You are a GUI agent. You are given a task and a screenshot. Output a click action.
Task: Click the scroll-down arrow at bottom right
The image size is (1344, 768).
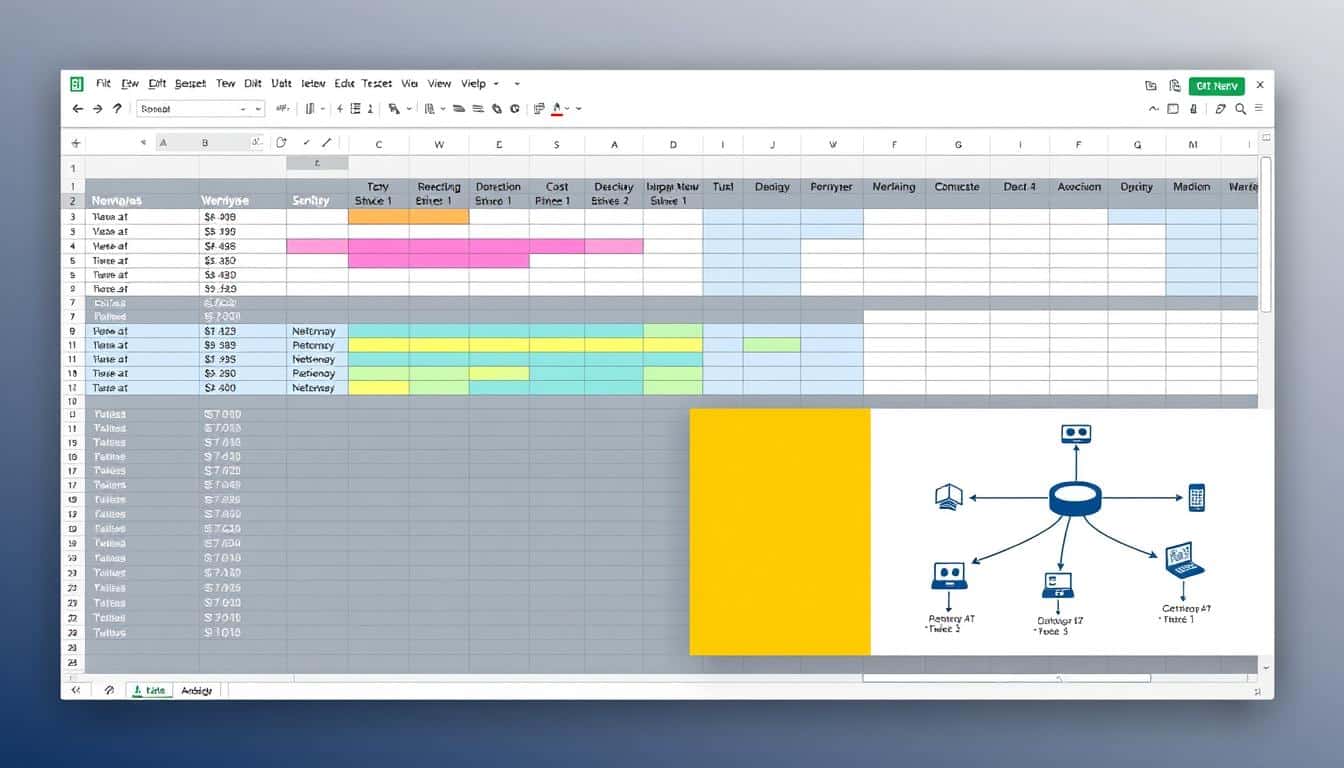[x=1266, y=666]
